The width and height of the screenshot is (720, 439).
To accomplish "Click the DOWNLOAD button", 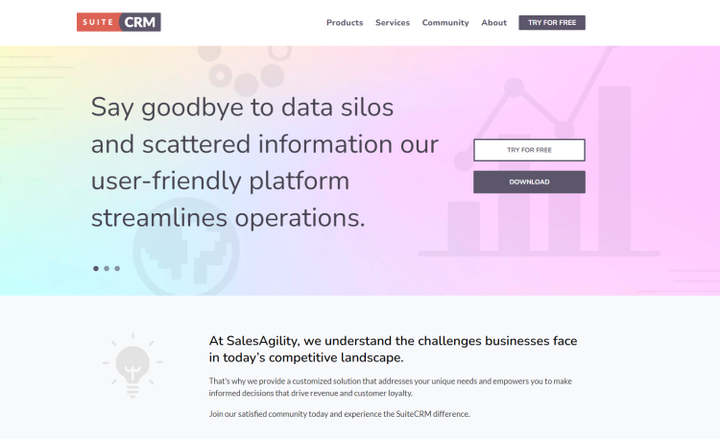I will (529, 182).
